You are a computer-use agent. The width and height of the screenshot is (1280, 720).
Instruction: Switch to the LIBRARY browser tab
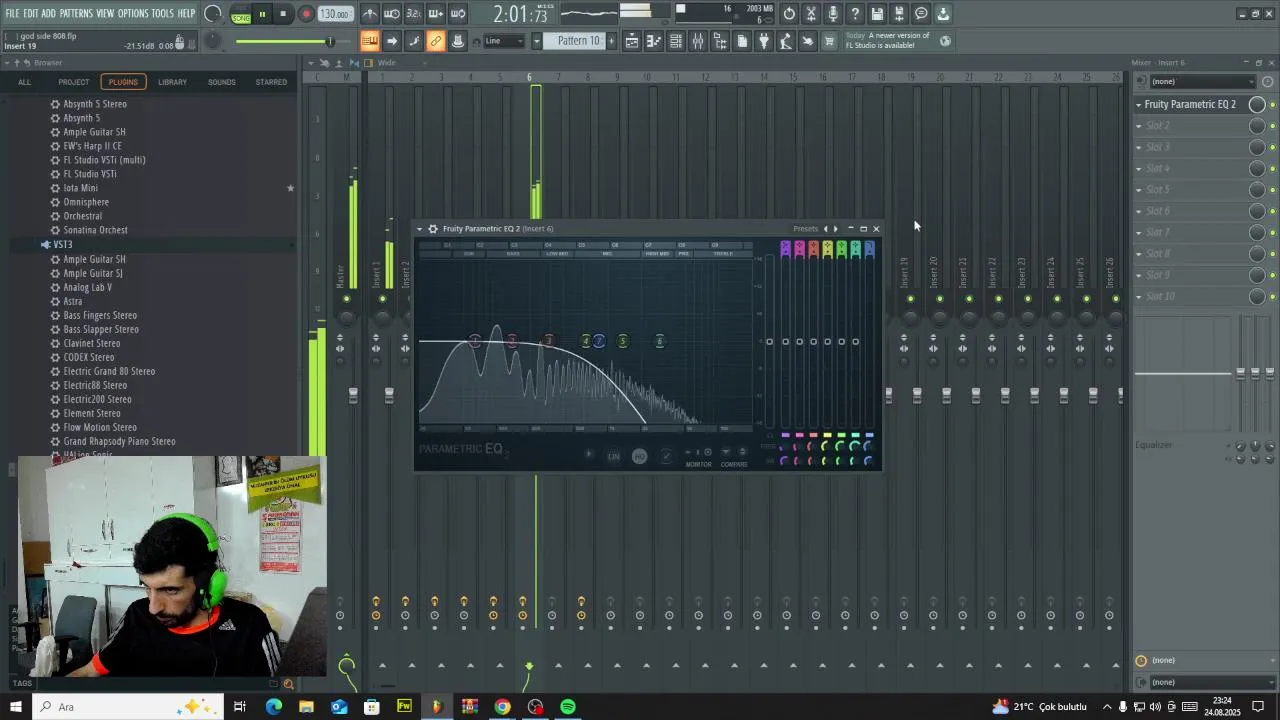coord(172,82)
